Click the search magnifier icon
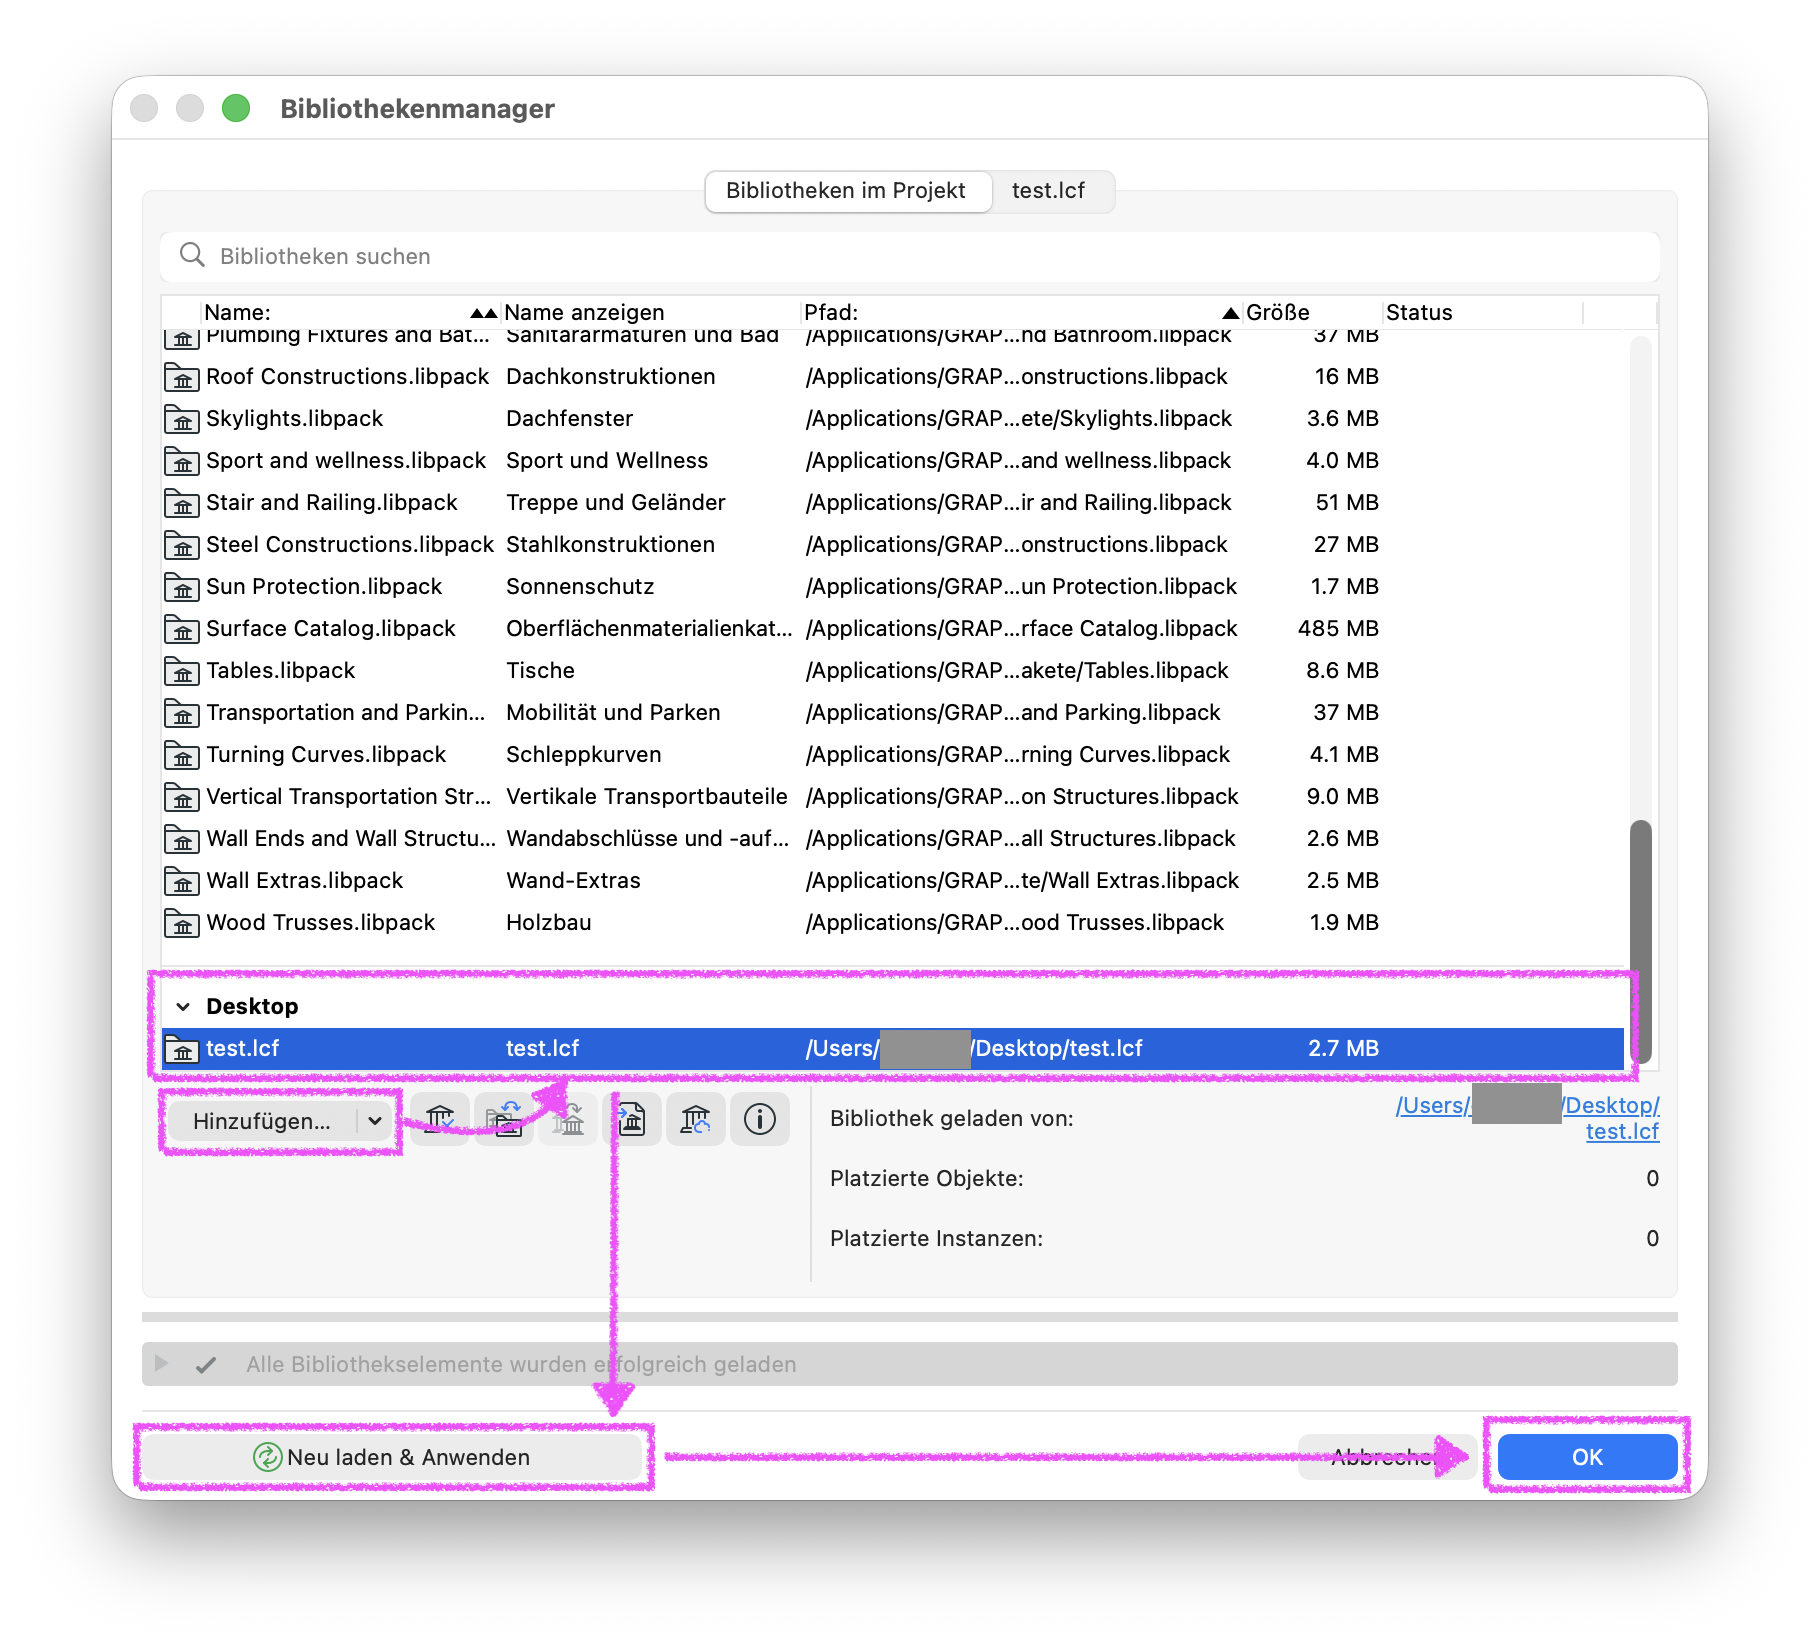The height and width of the screenshot is (1648, 1820). [192, 255]
